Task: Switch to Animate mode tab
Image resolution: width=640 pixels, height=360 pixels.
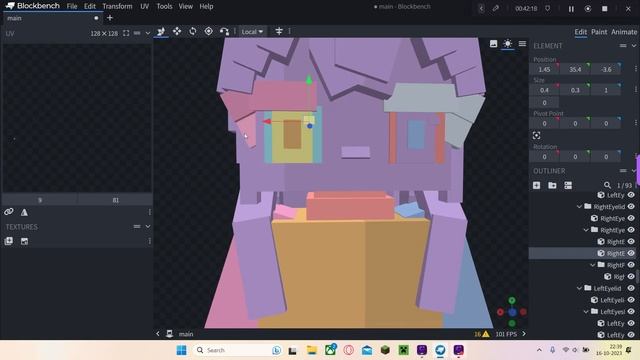Action: coord(624,32)
